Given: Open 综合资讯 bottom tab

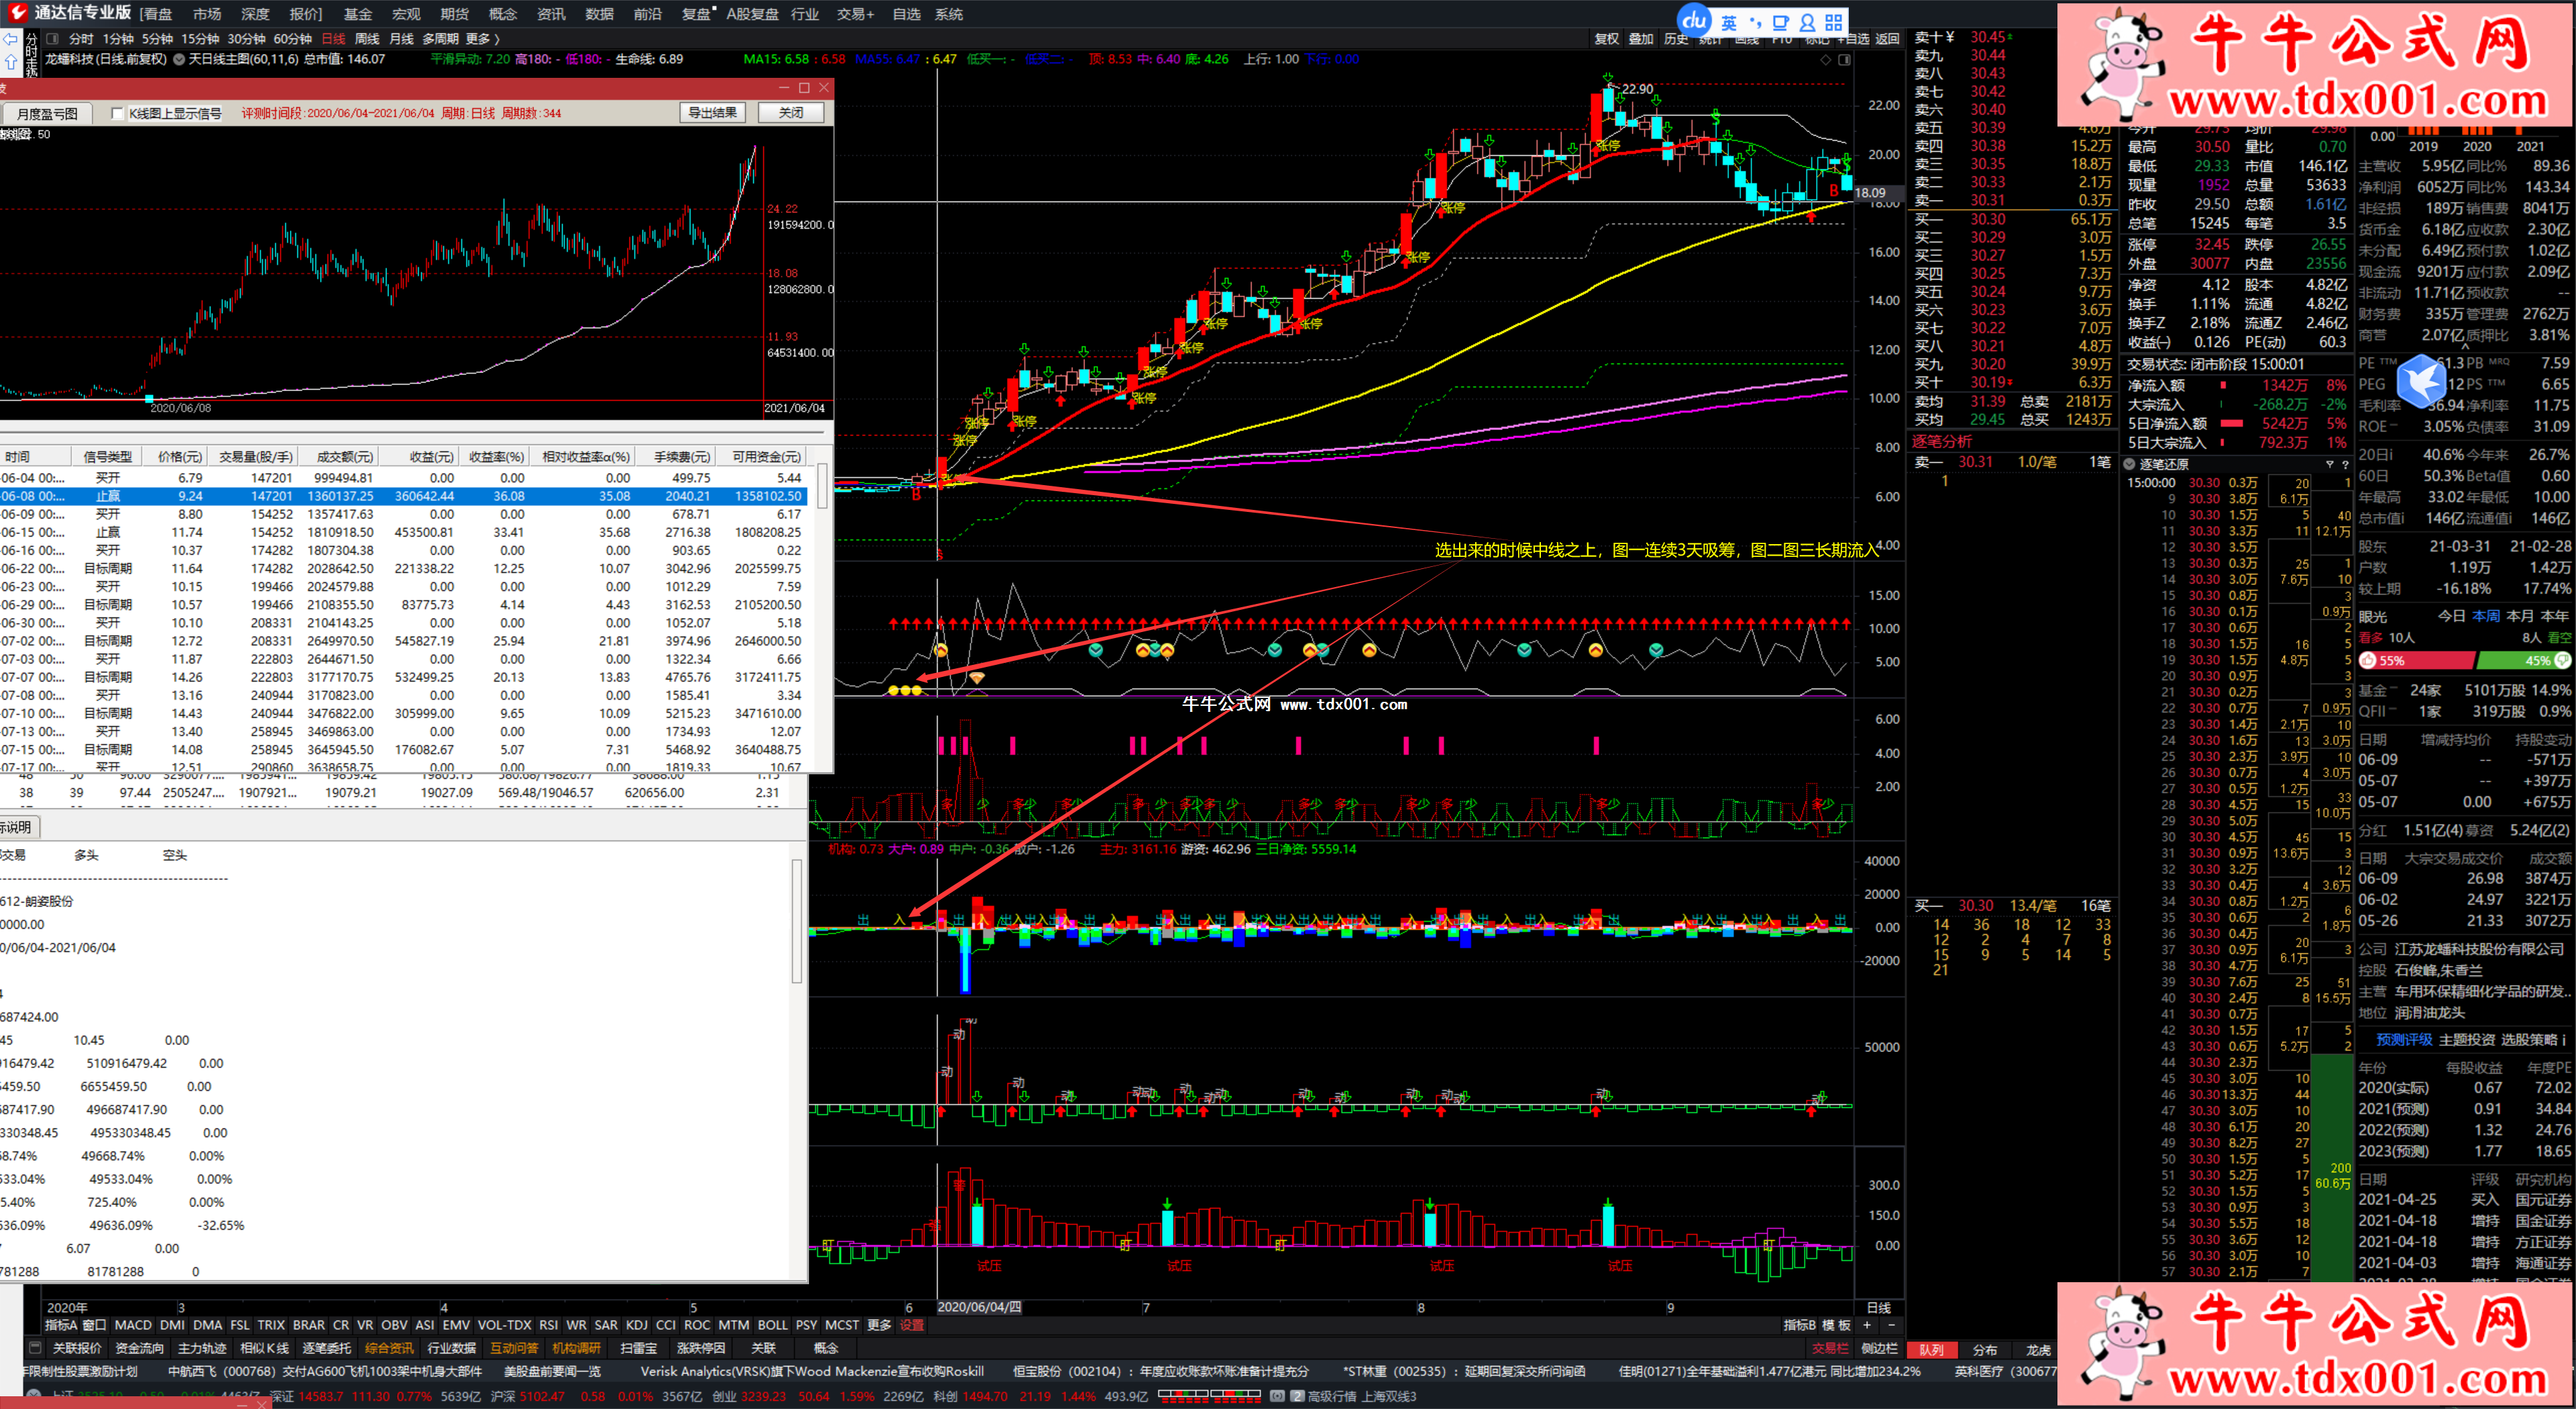Looking at the screenshot, I should click(x=389, y=1348).
